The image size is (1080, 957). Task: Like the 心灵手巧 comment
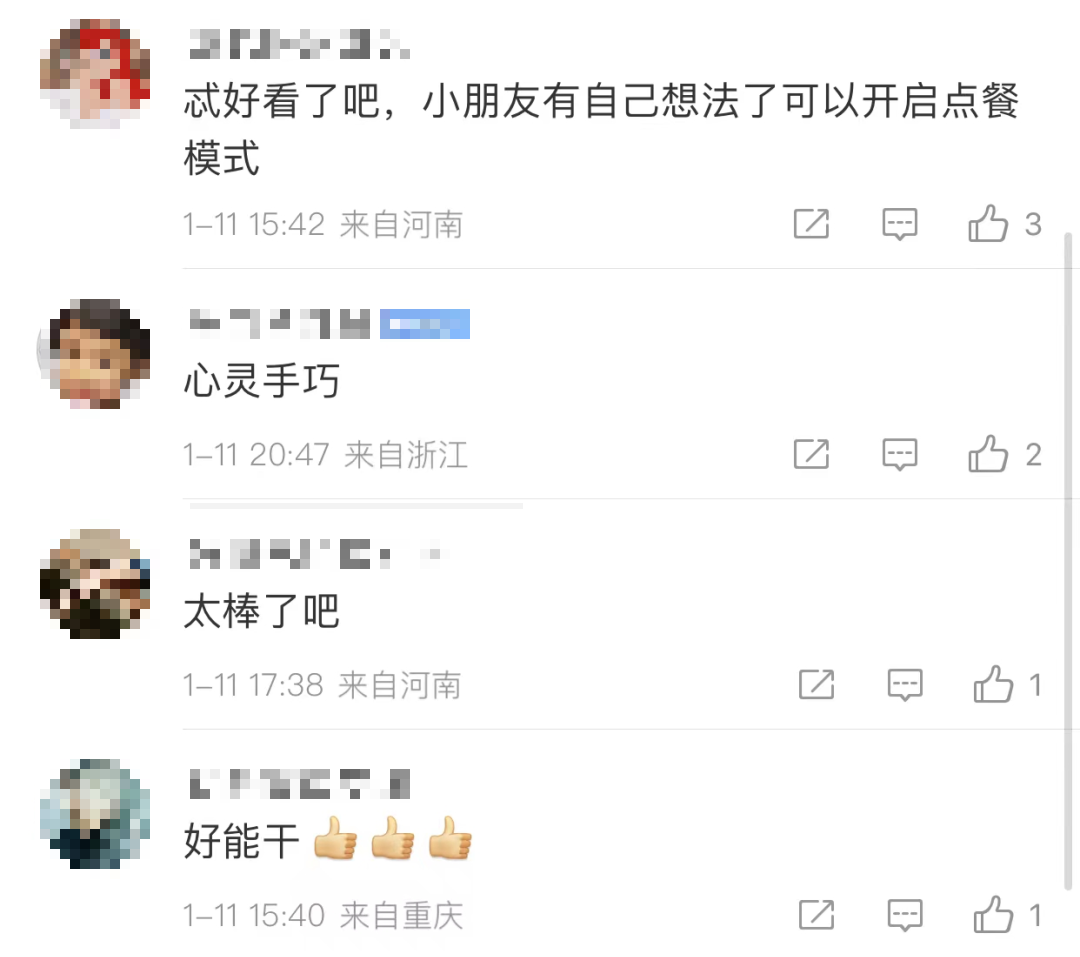988,453
